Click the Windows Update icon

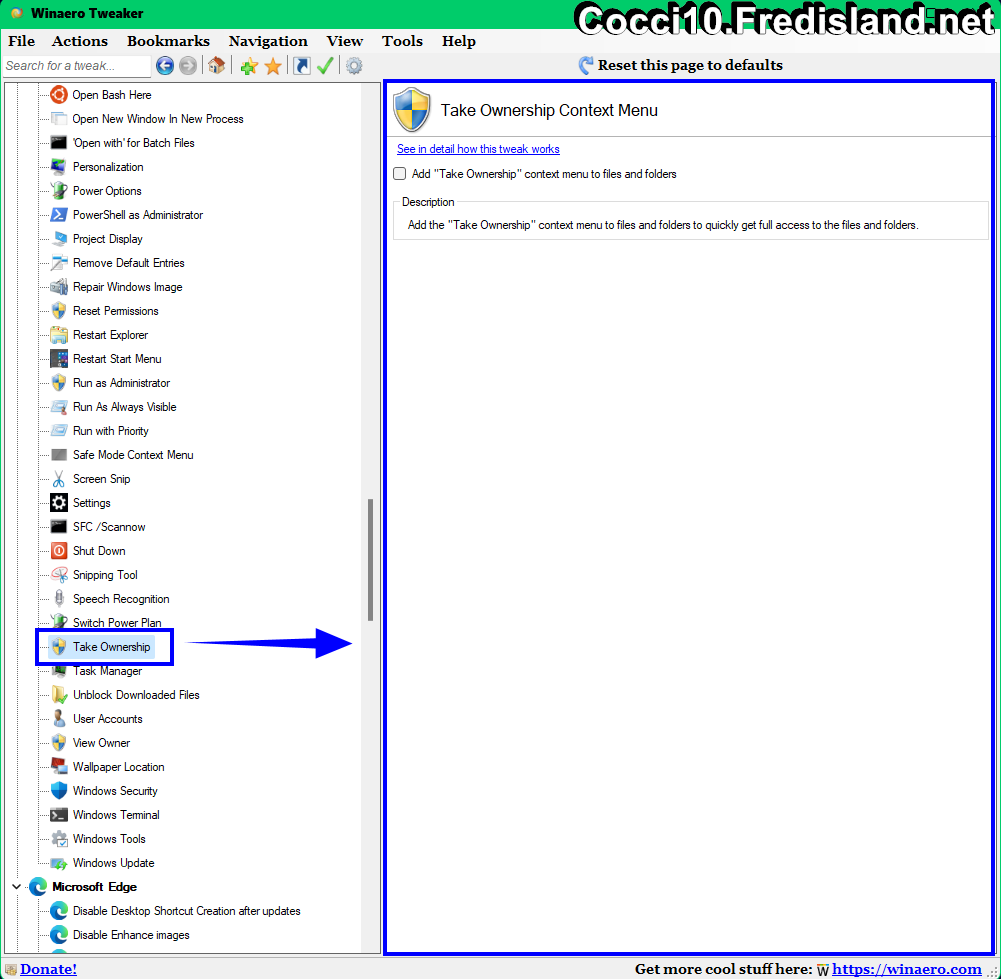tap(59, 863)
